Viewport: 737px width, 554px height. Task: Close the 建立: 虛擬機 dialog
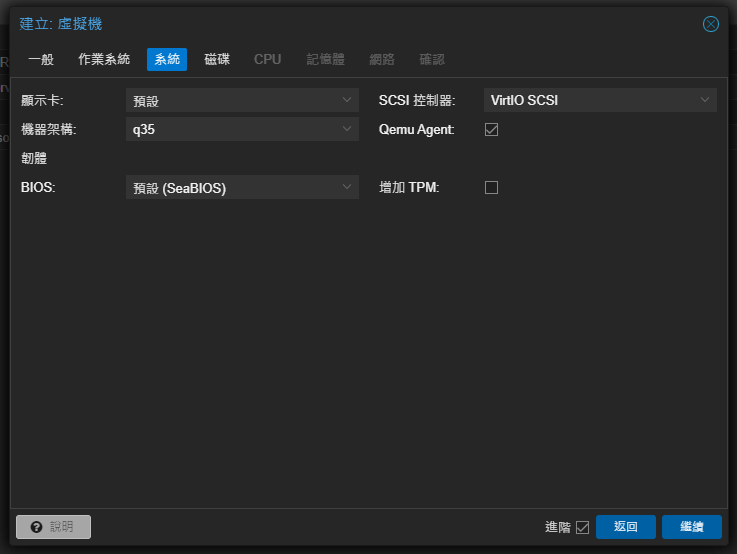[x=711, y=24]
